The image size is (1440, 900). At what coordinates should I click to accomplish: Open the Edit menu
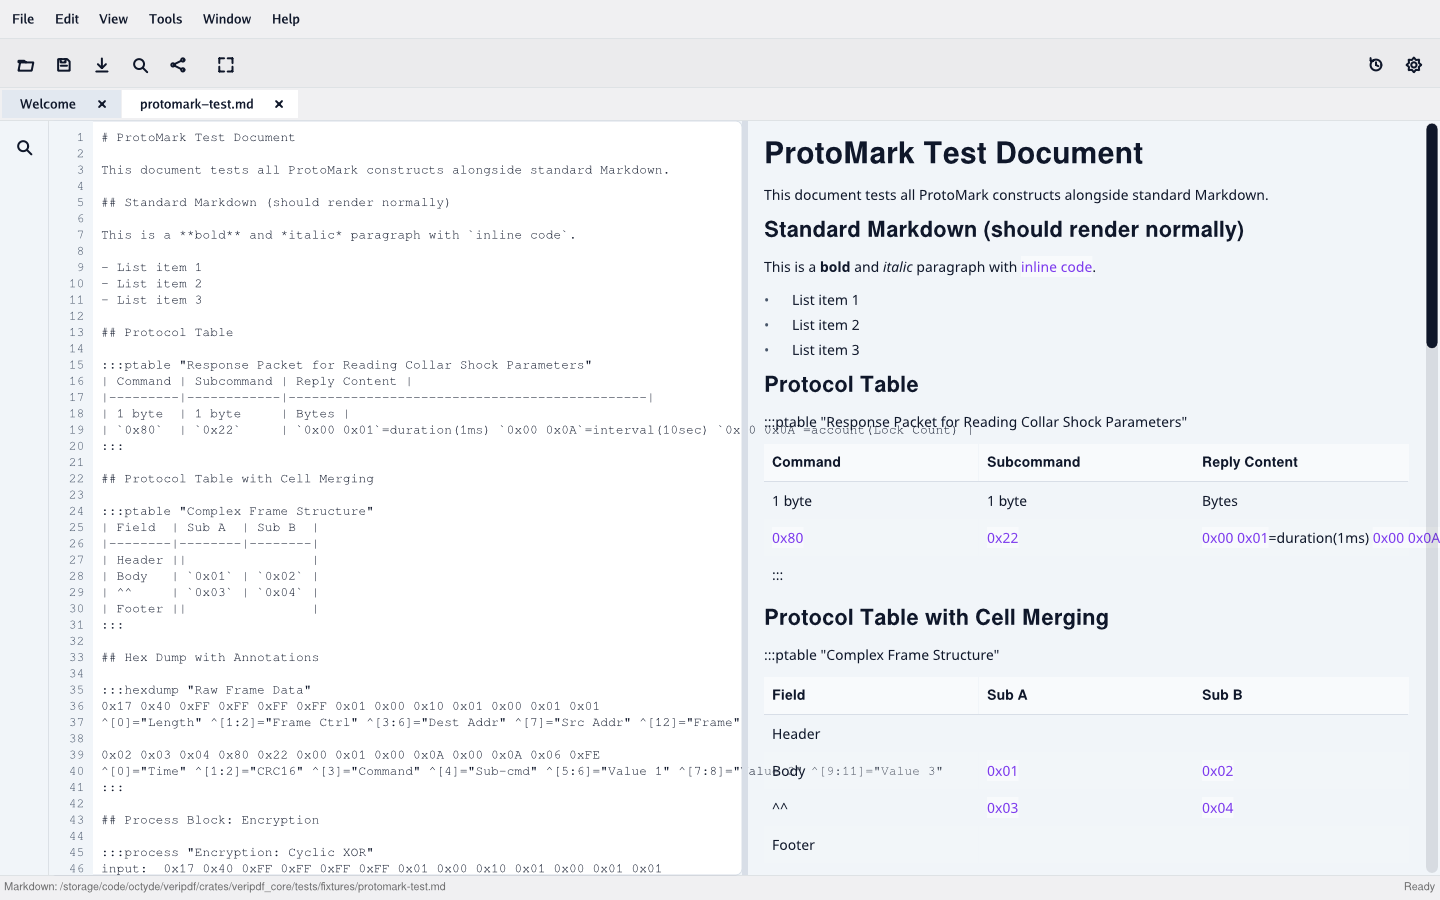[x=67, y=19]
